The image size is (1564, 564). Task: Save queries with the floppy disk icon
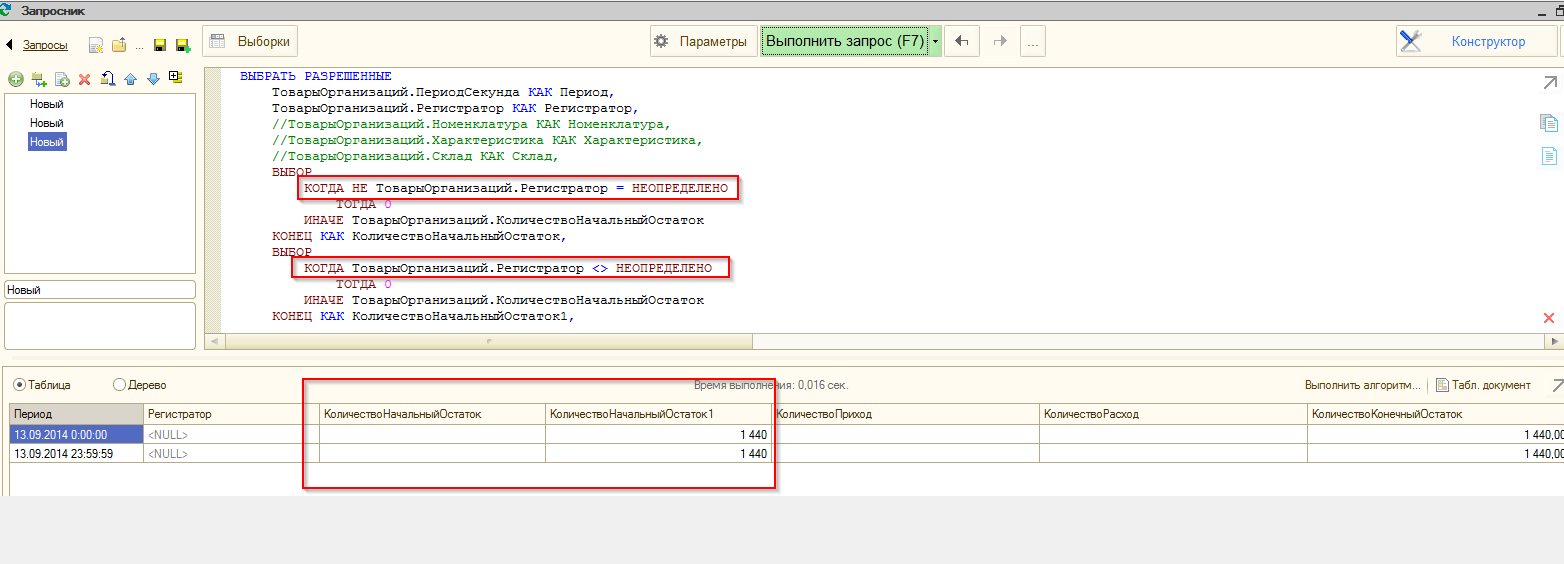point(160,45)
